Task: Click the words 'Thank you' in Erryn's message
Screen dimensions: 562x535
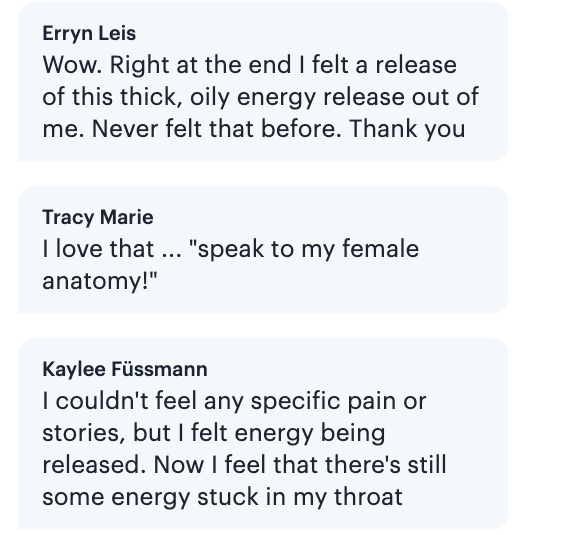Action: coord(408,129)
